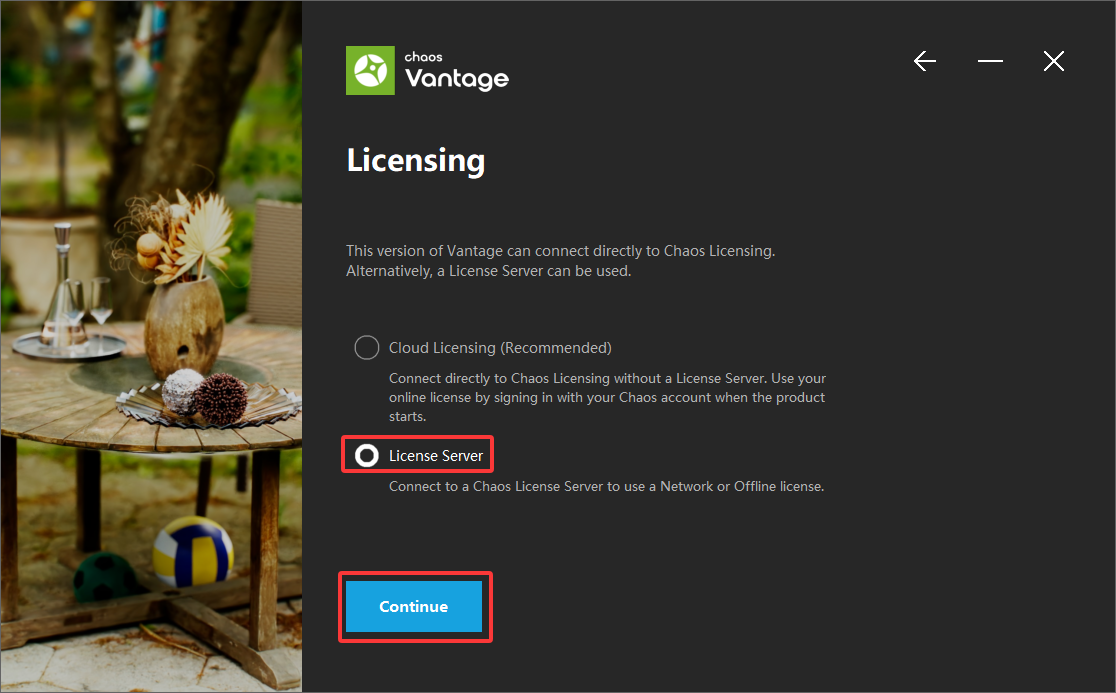Go back using the left arrow icon
1116x693 pixels.
coord(925,61)
